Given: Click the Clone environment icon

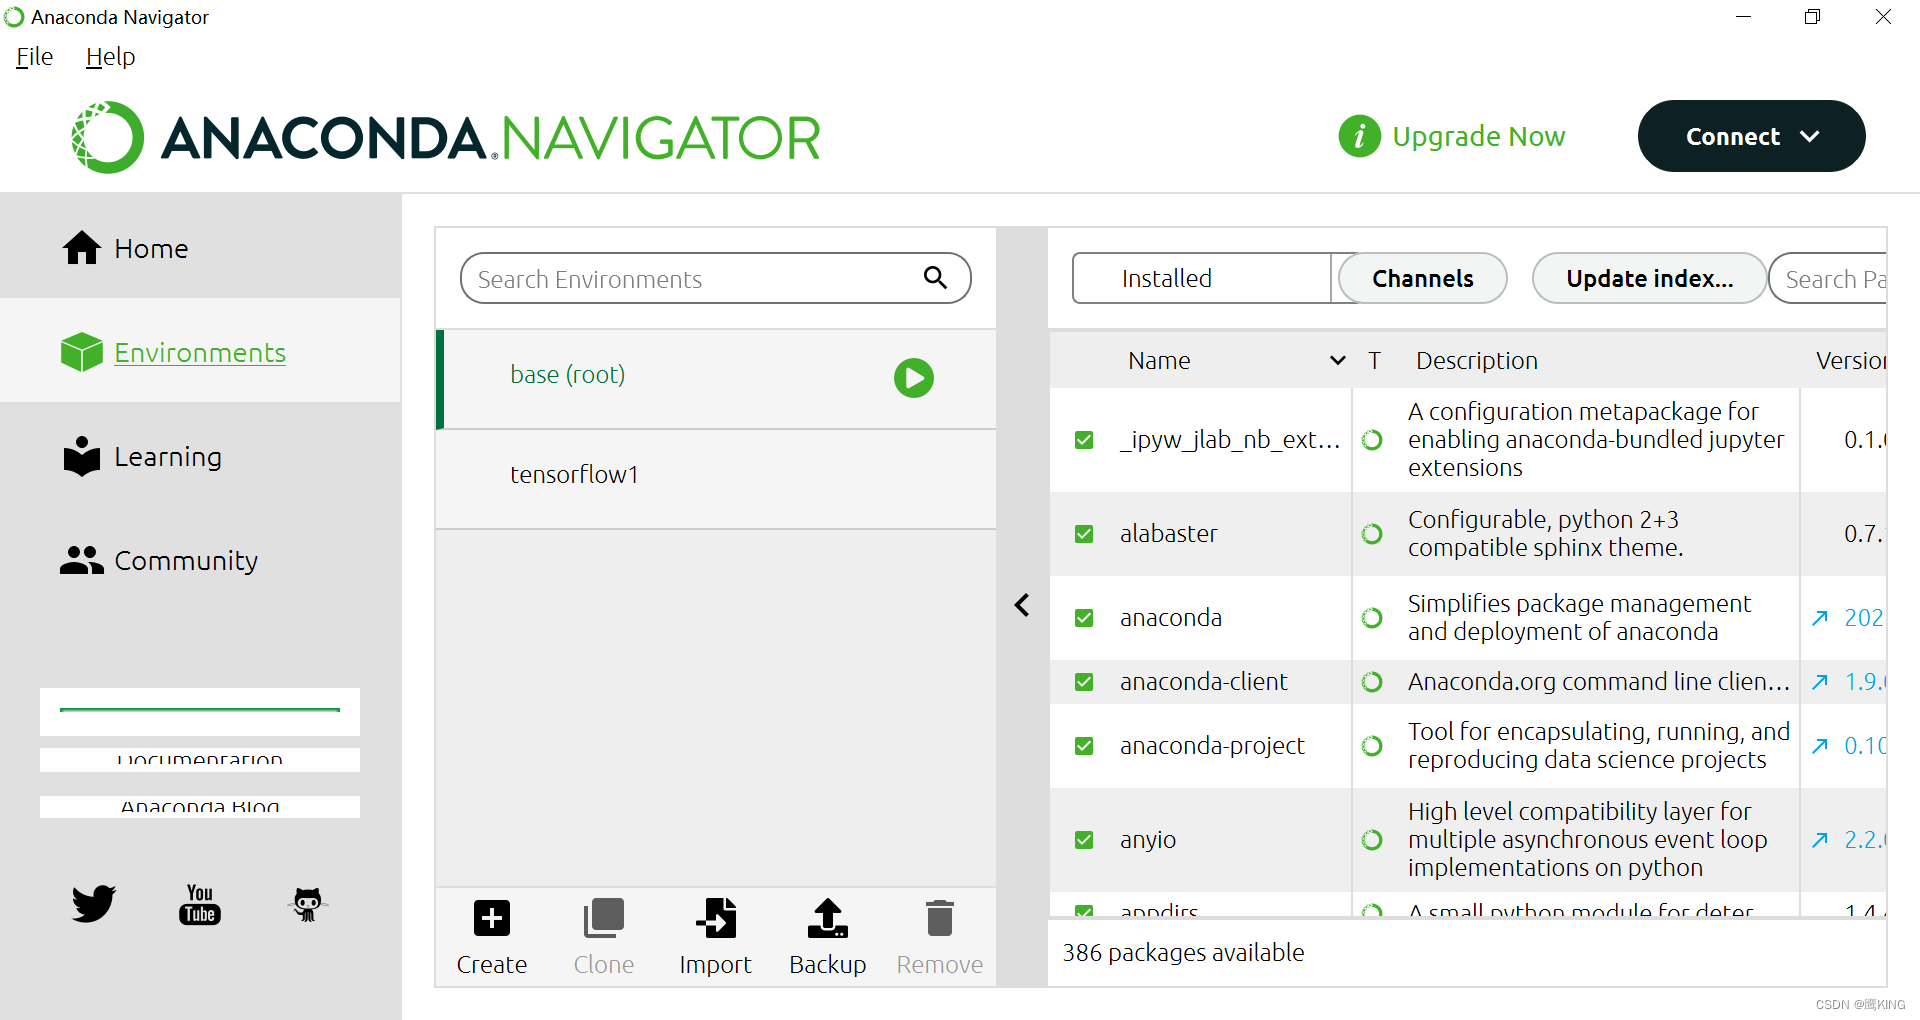Looking at the screenshot, I should (x=604, y=918).
